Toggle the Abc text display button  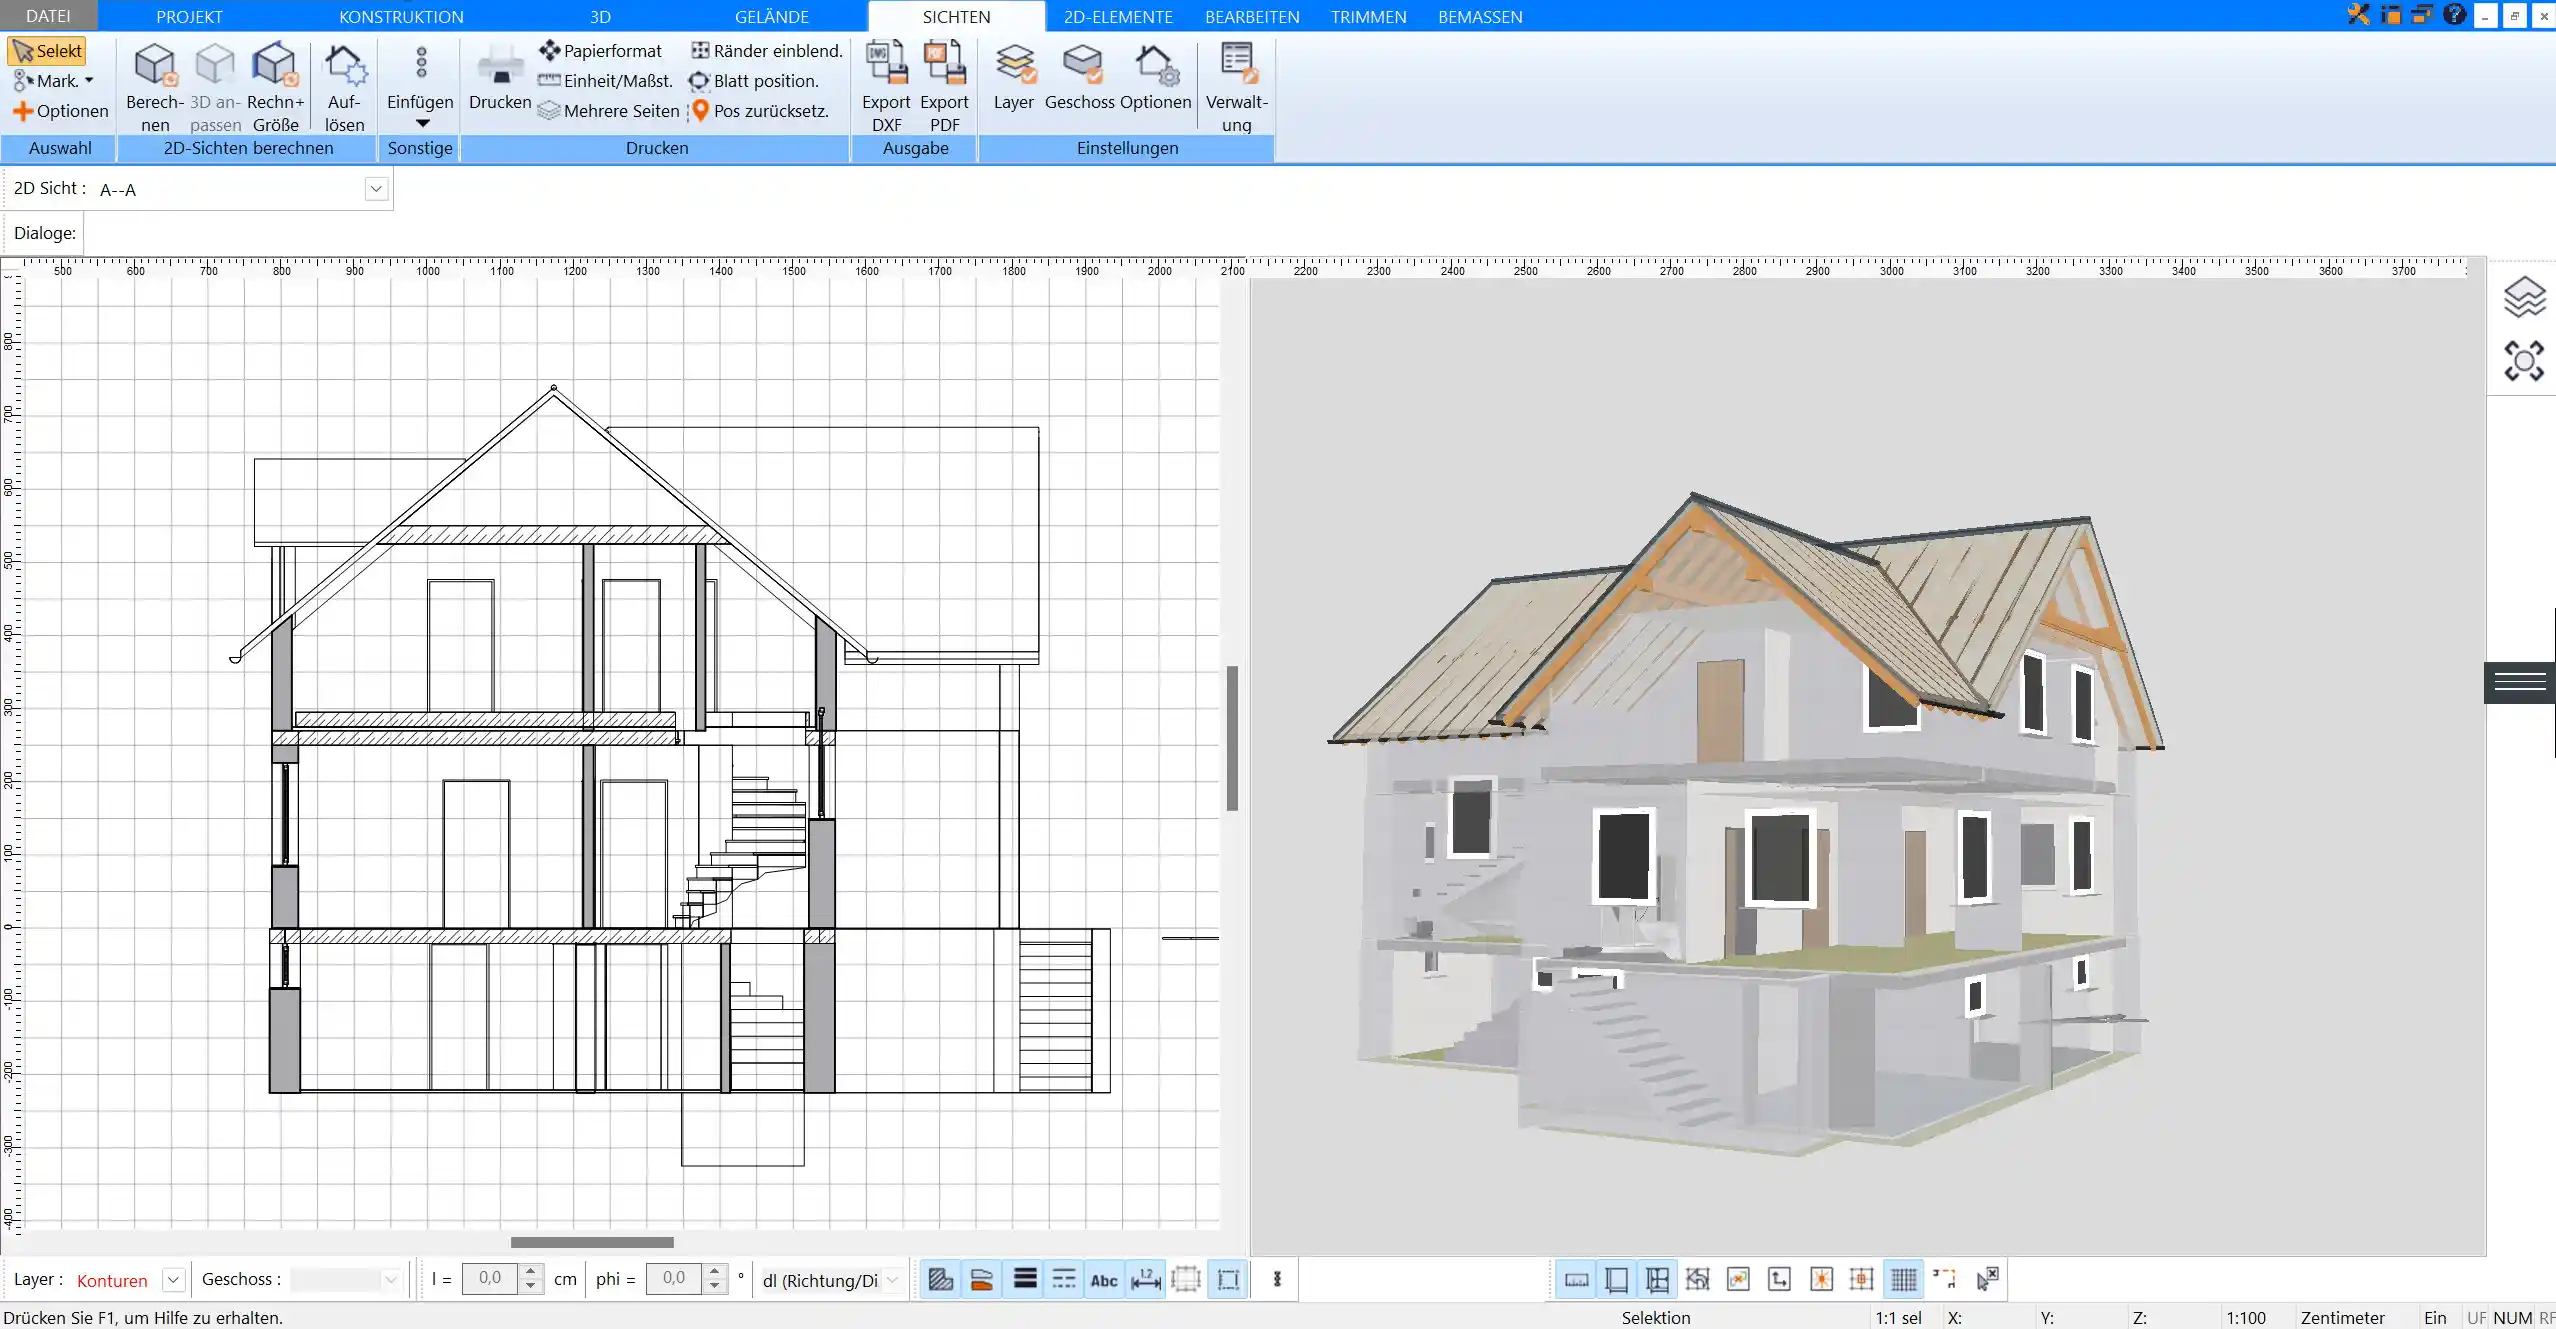1104,1280
